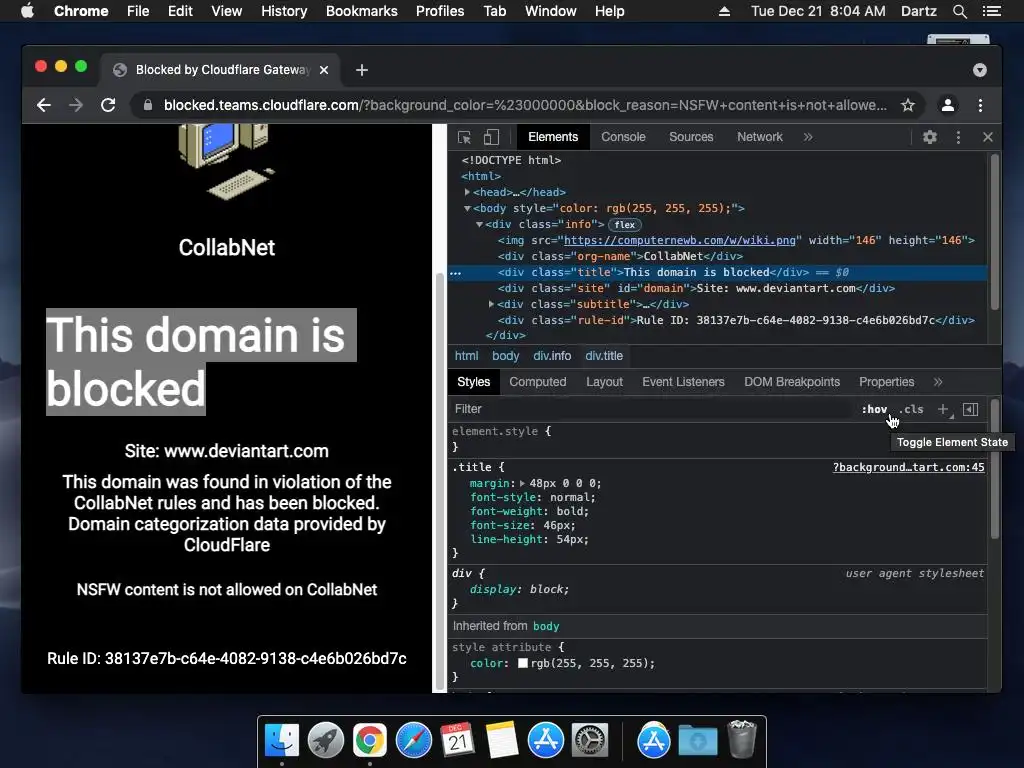Open a new tab
Viewport: 1024px width, 768px height.
362,70
